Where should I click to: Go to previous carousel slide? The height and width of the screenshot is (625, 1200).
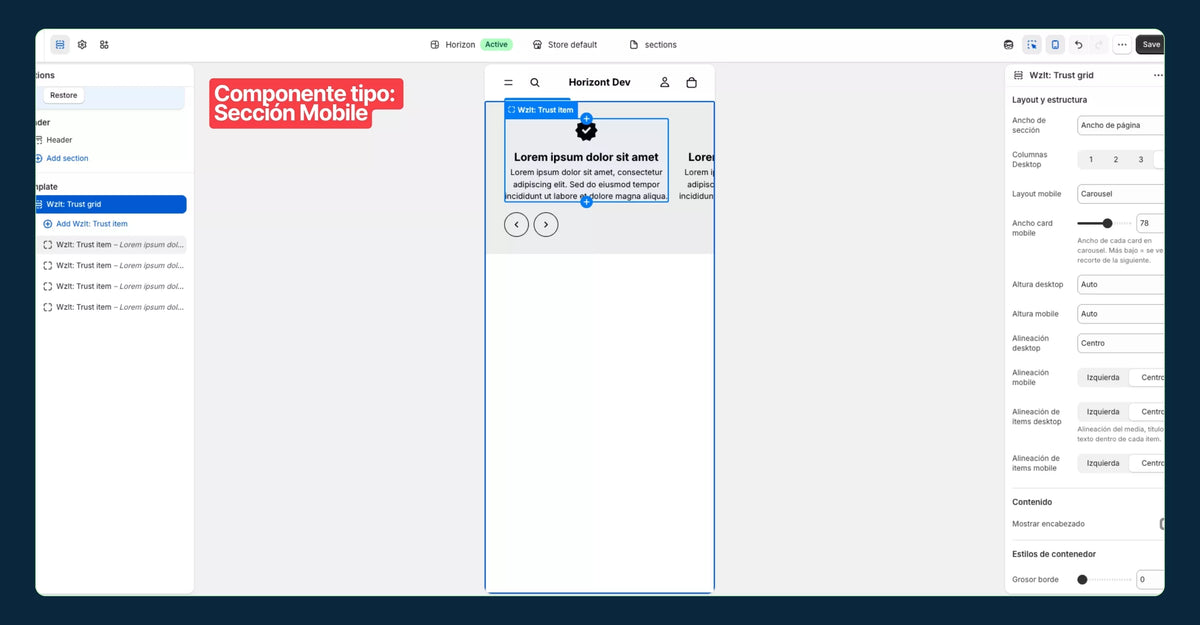coord(516,225)
